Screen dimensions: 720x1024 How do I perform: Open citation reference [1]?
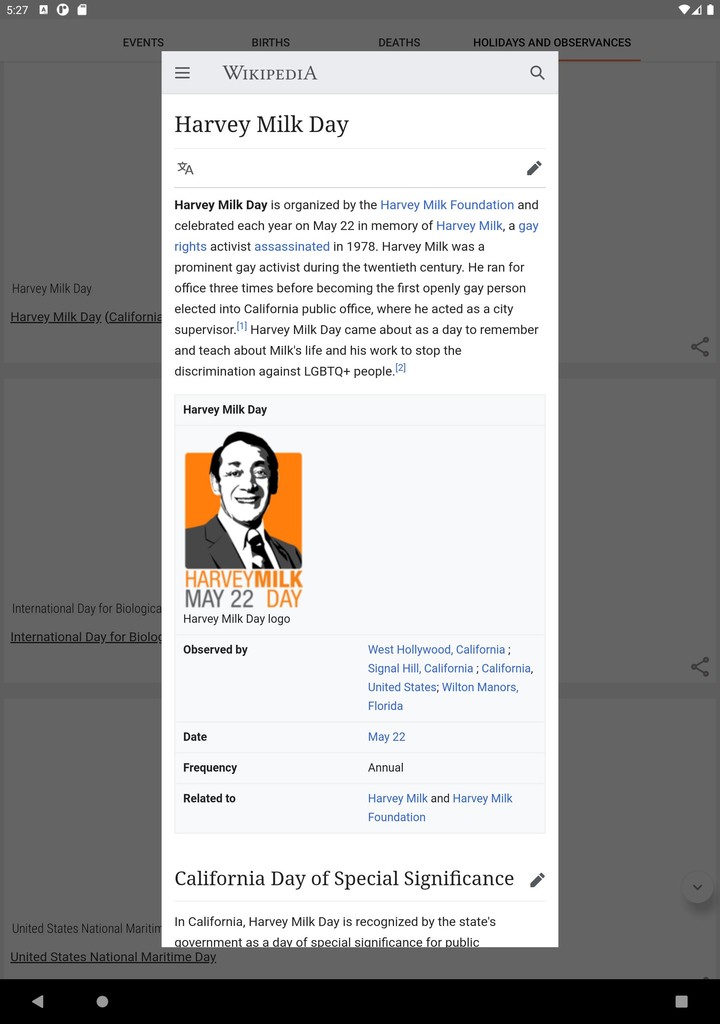pyautogui.click(x=242, y=326)
